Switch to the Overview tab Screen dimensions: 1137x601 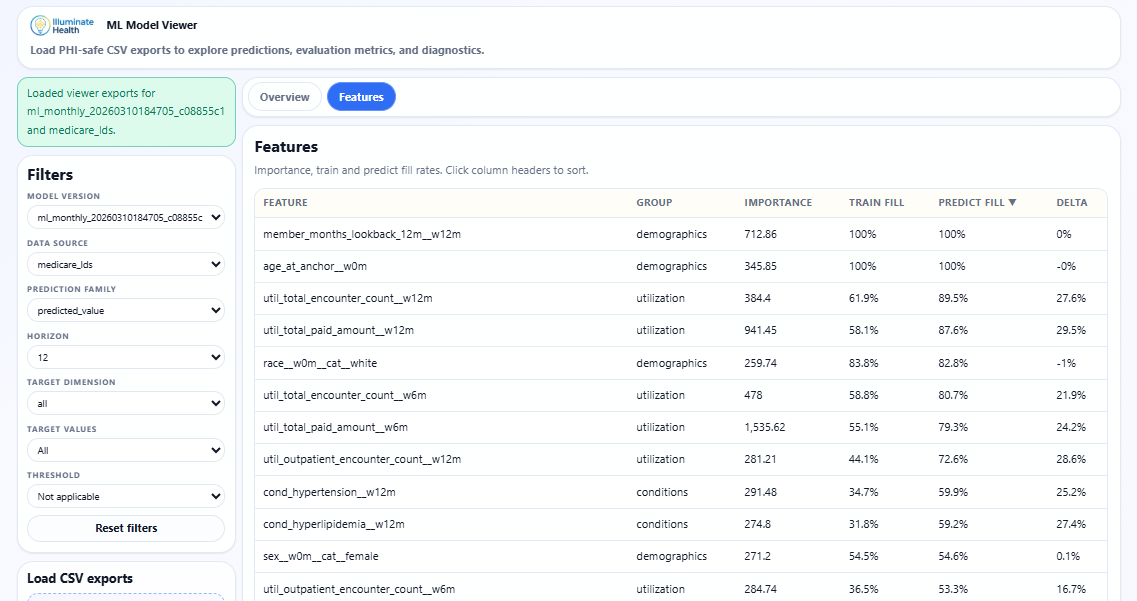click(283, 97)
